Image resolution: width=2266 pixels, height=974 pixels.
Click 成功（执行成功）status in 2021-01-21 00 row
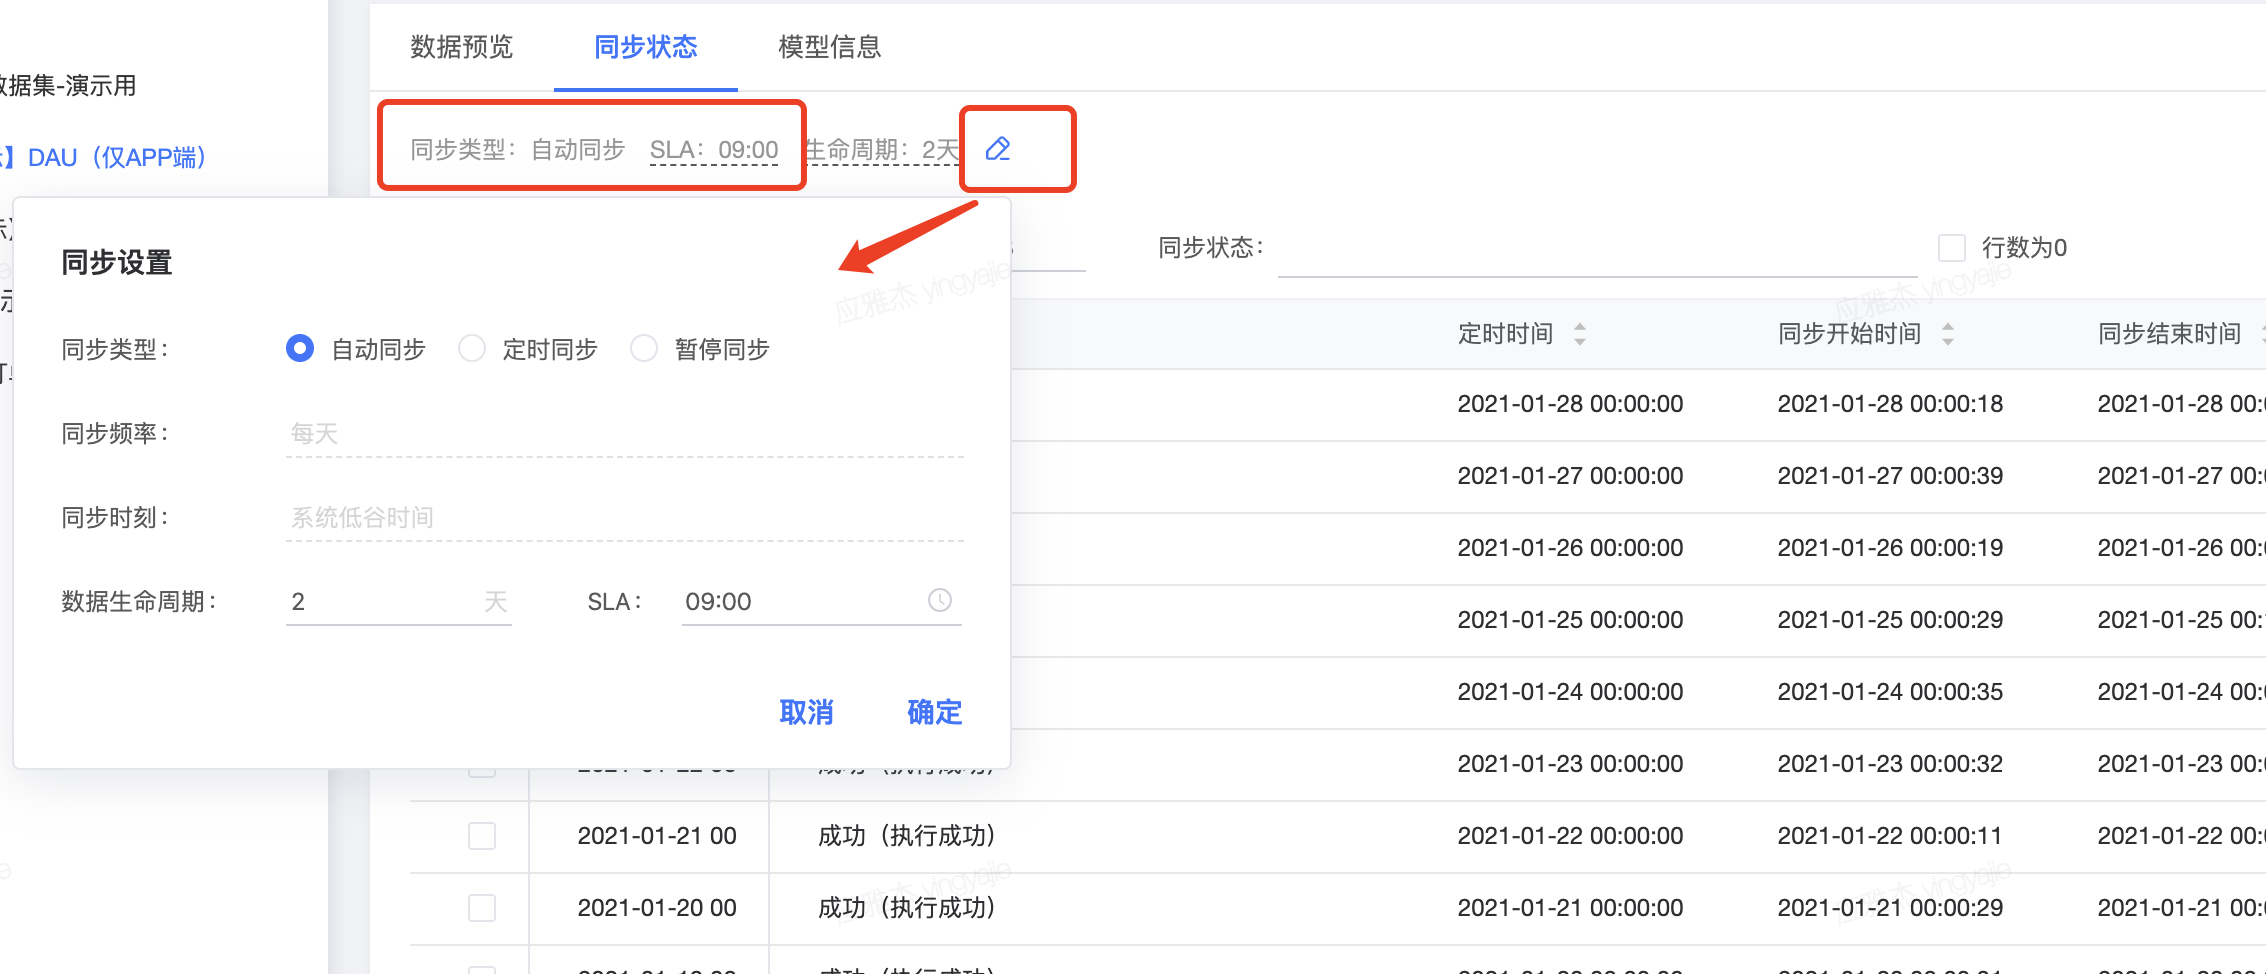click(x=907, y=836)
